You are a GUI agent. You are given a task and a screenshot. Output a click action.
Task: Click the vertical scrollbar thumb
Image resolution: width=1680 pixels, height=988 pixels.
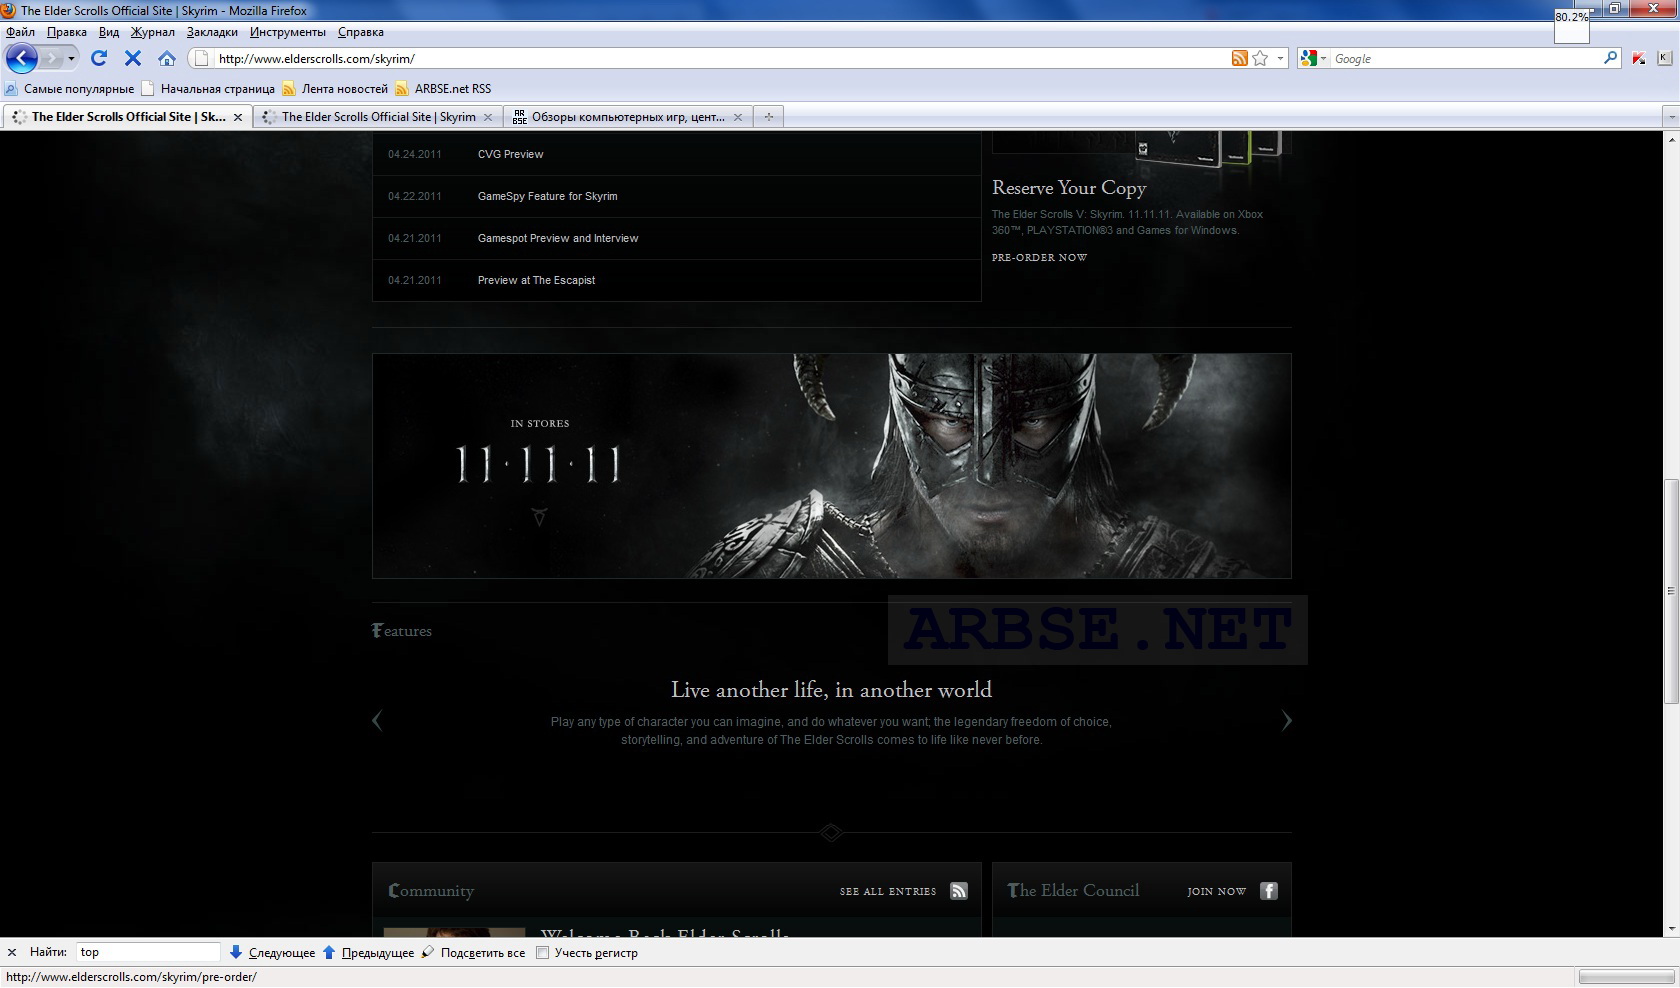tap(1671, 590)
